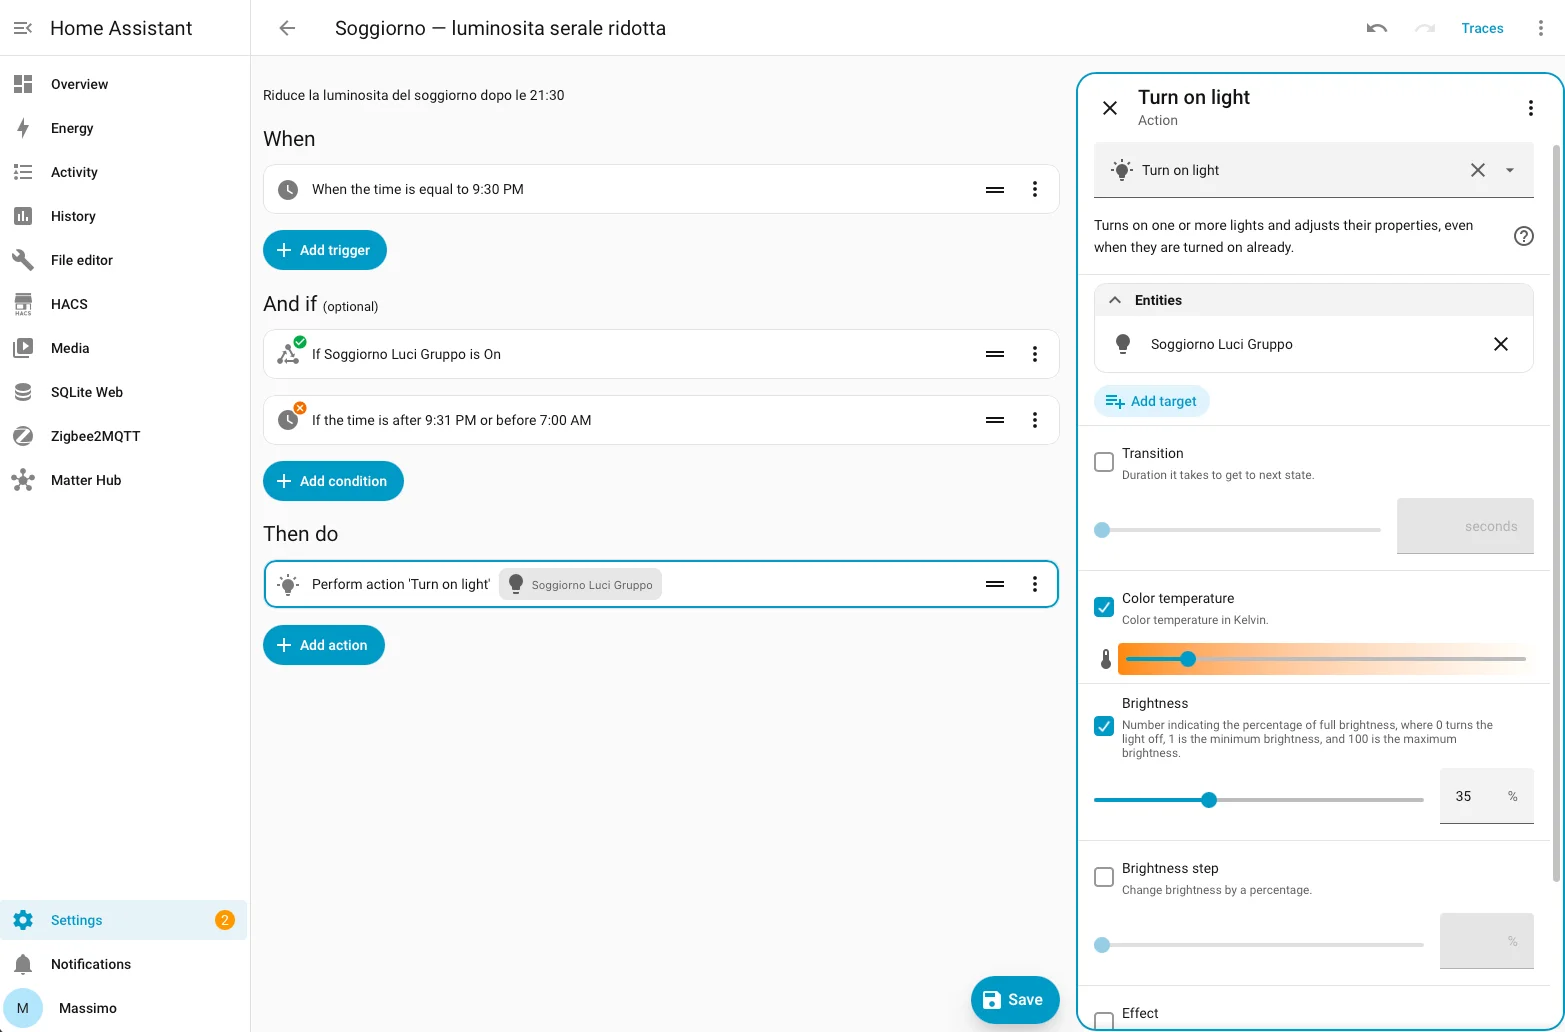Open menu for the 9:30 PM trigger
1565x1032 pixels.
click(x=1035, y=189)
